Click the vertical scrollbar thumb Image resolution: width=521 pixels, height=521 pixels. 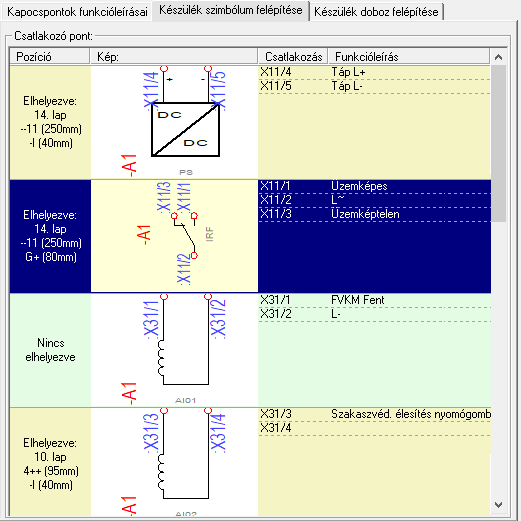(x=498, y=143)
